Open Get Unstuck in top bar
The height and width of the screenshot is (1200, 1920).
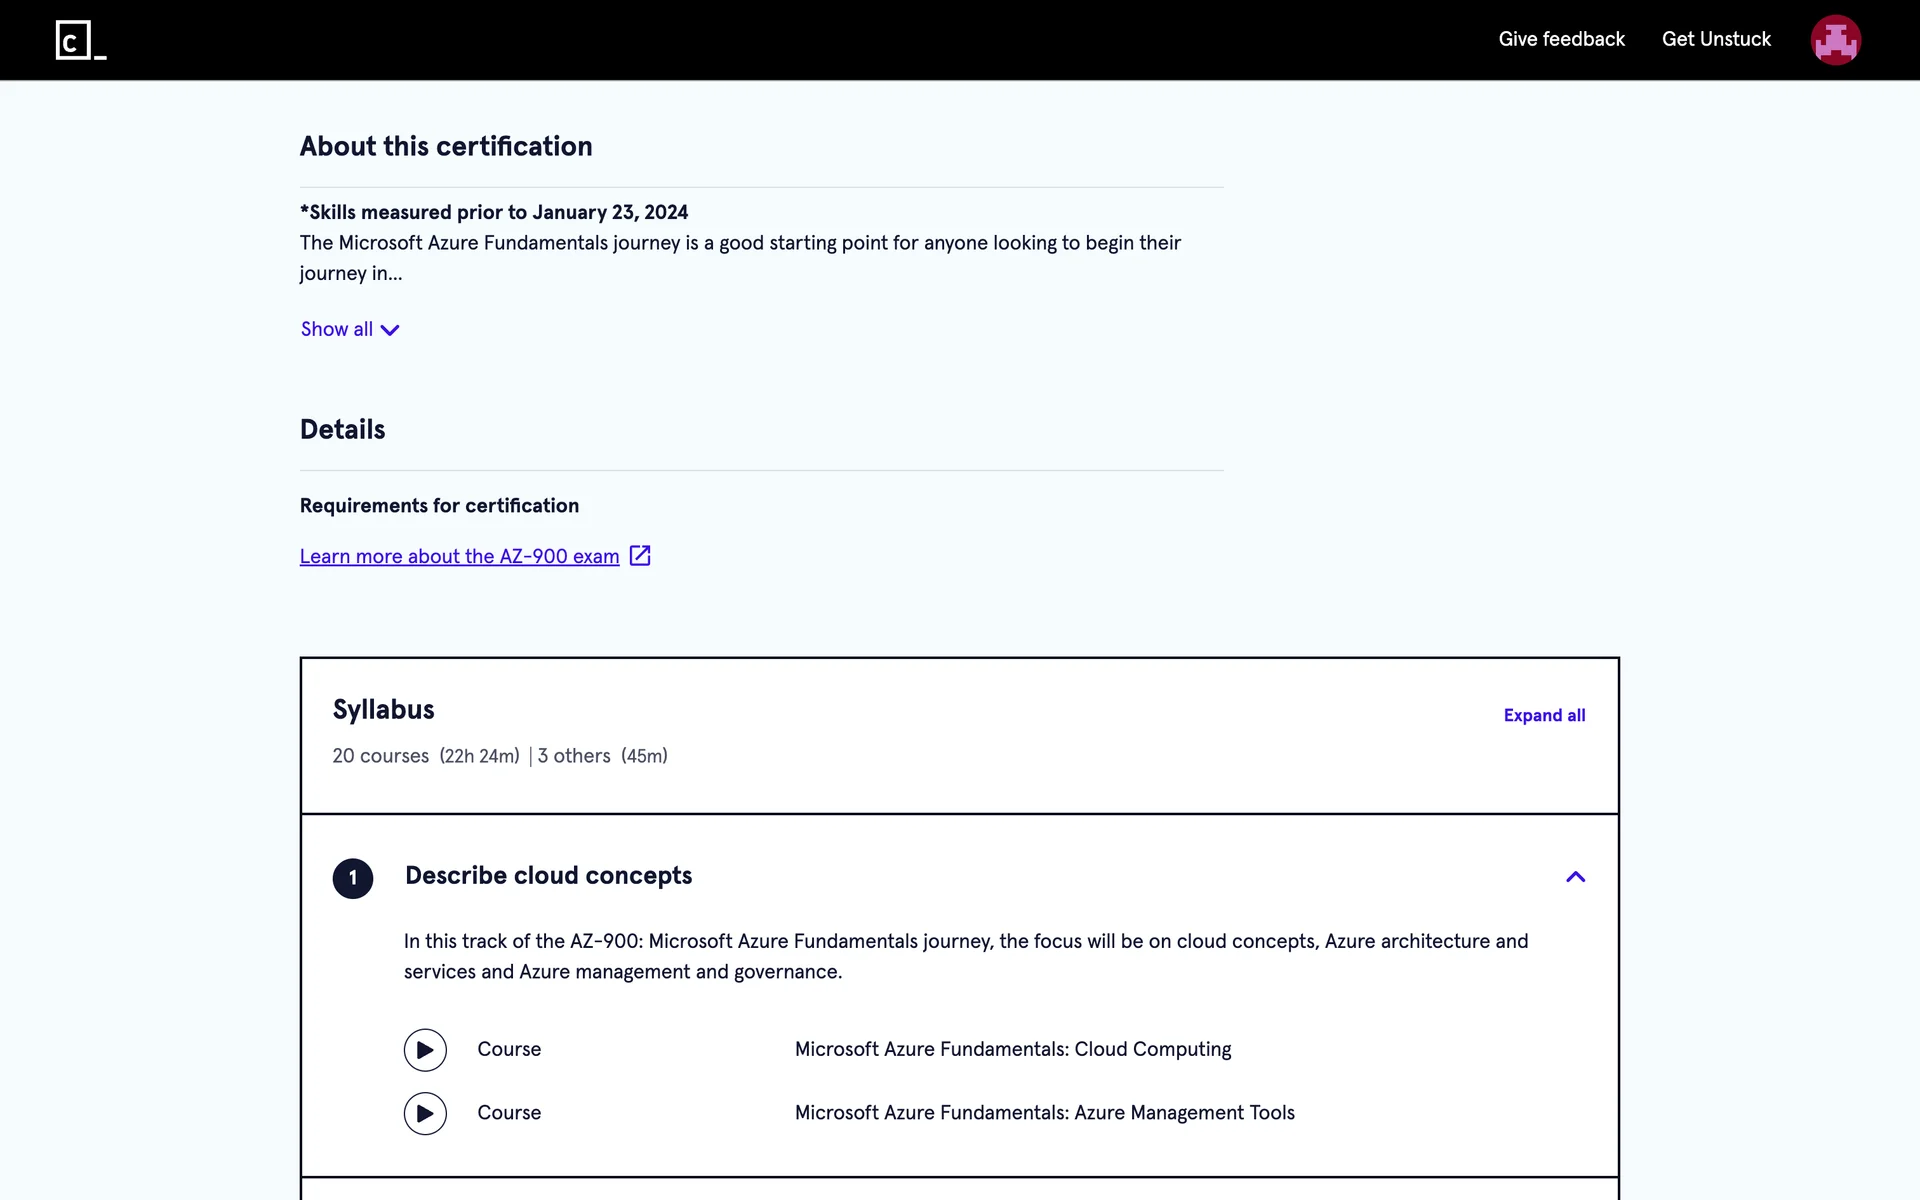tap(1716, 39)
